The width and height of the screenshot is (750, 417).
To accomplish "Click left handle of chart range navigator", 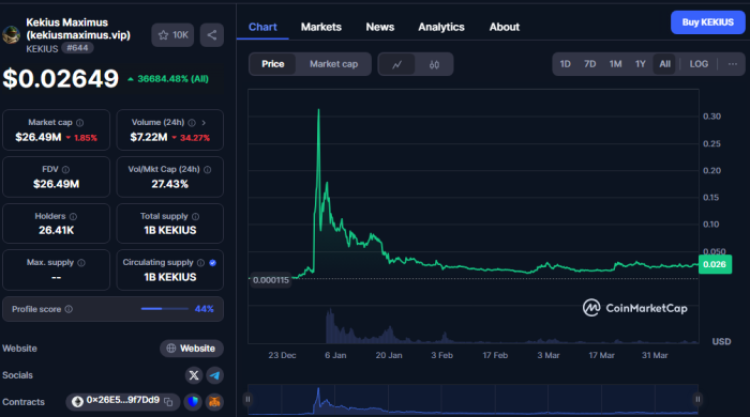I will [248, 399].
